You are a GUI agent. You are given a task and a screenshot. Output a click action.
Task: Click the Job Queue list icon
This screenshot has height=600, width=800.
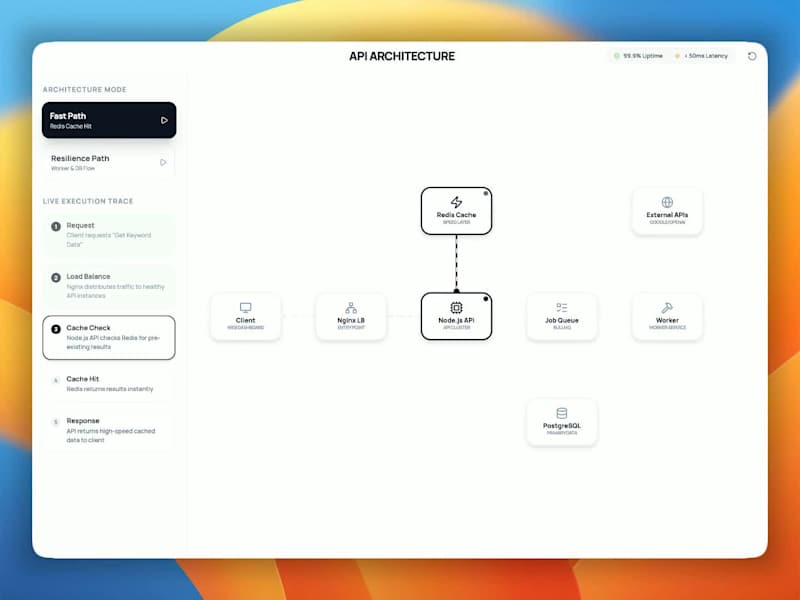point(561,308)
